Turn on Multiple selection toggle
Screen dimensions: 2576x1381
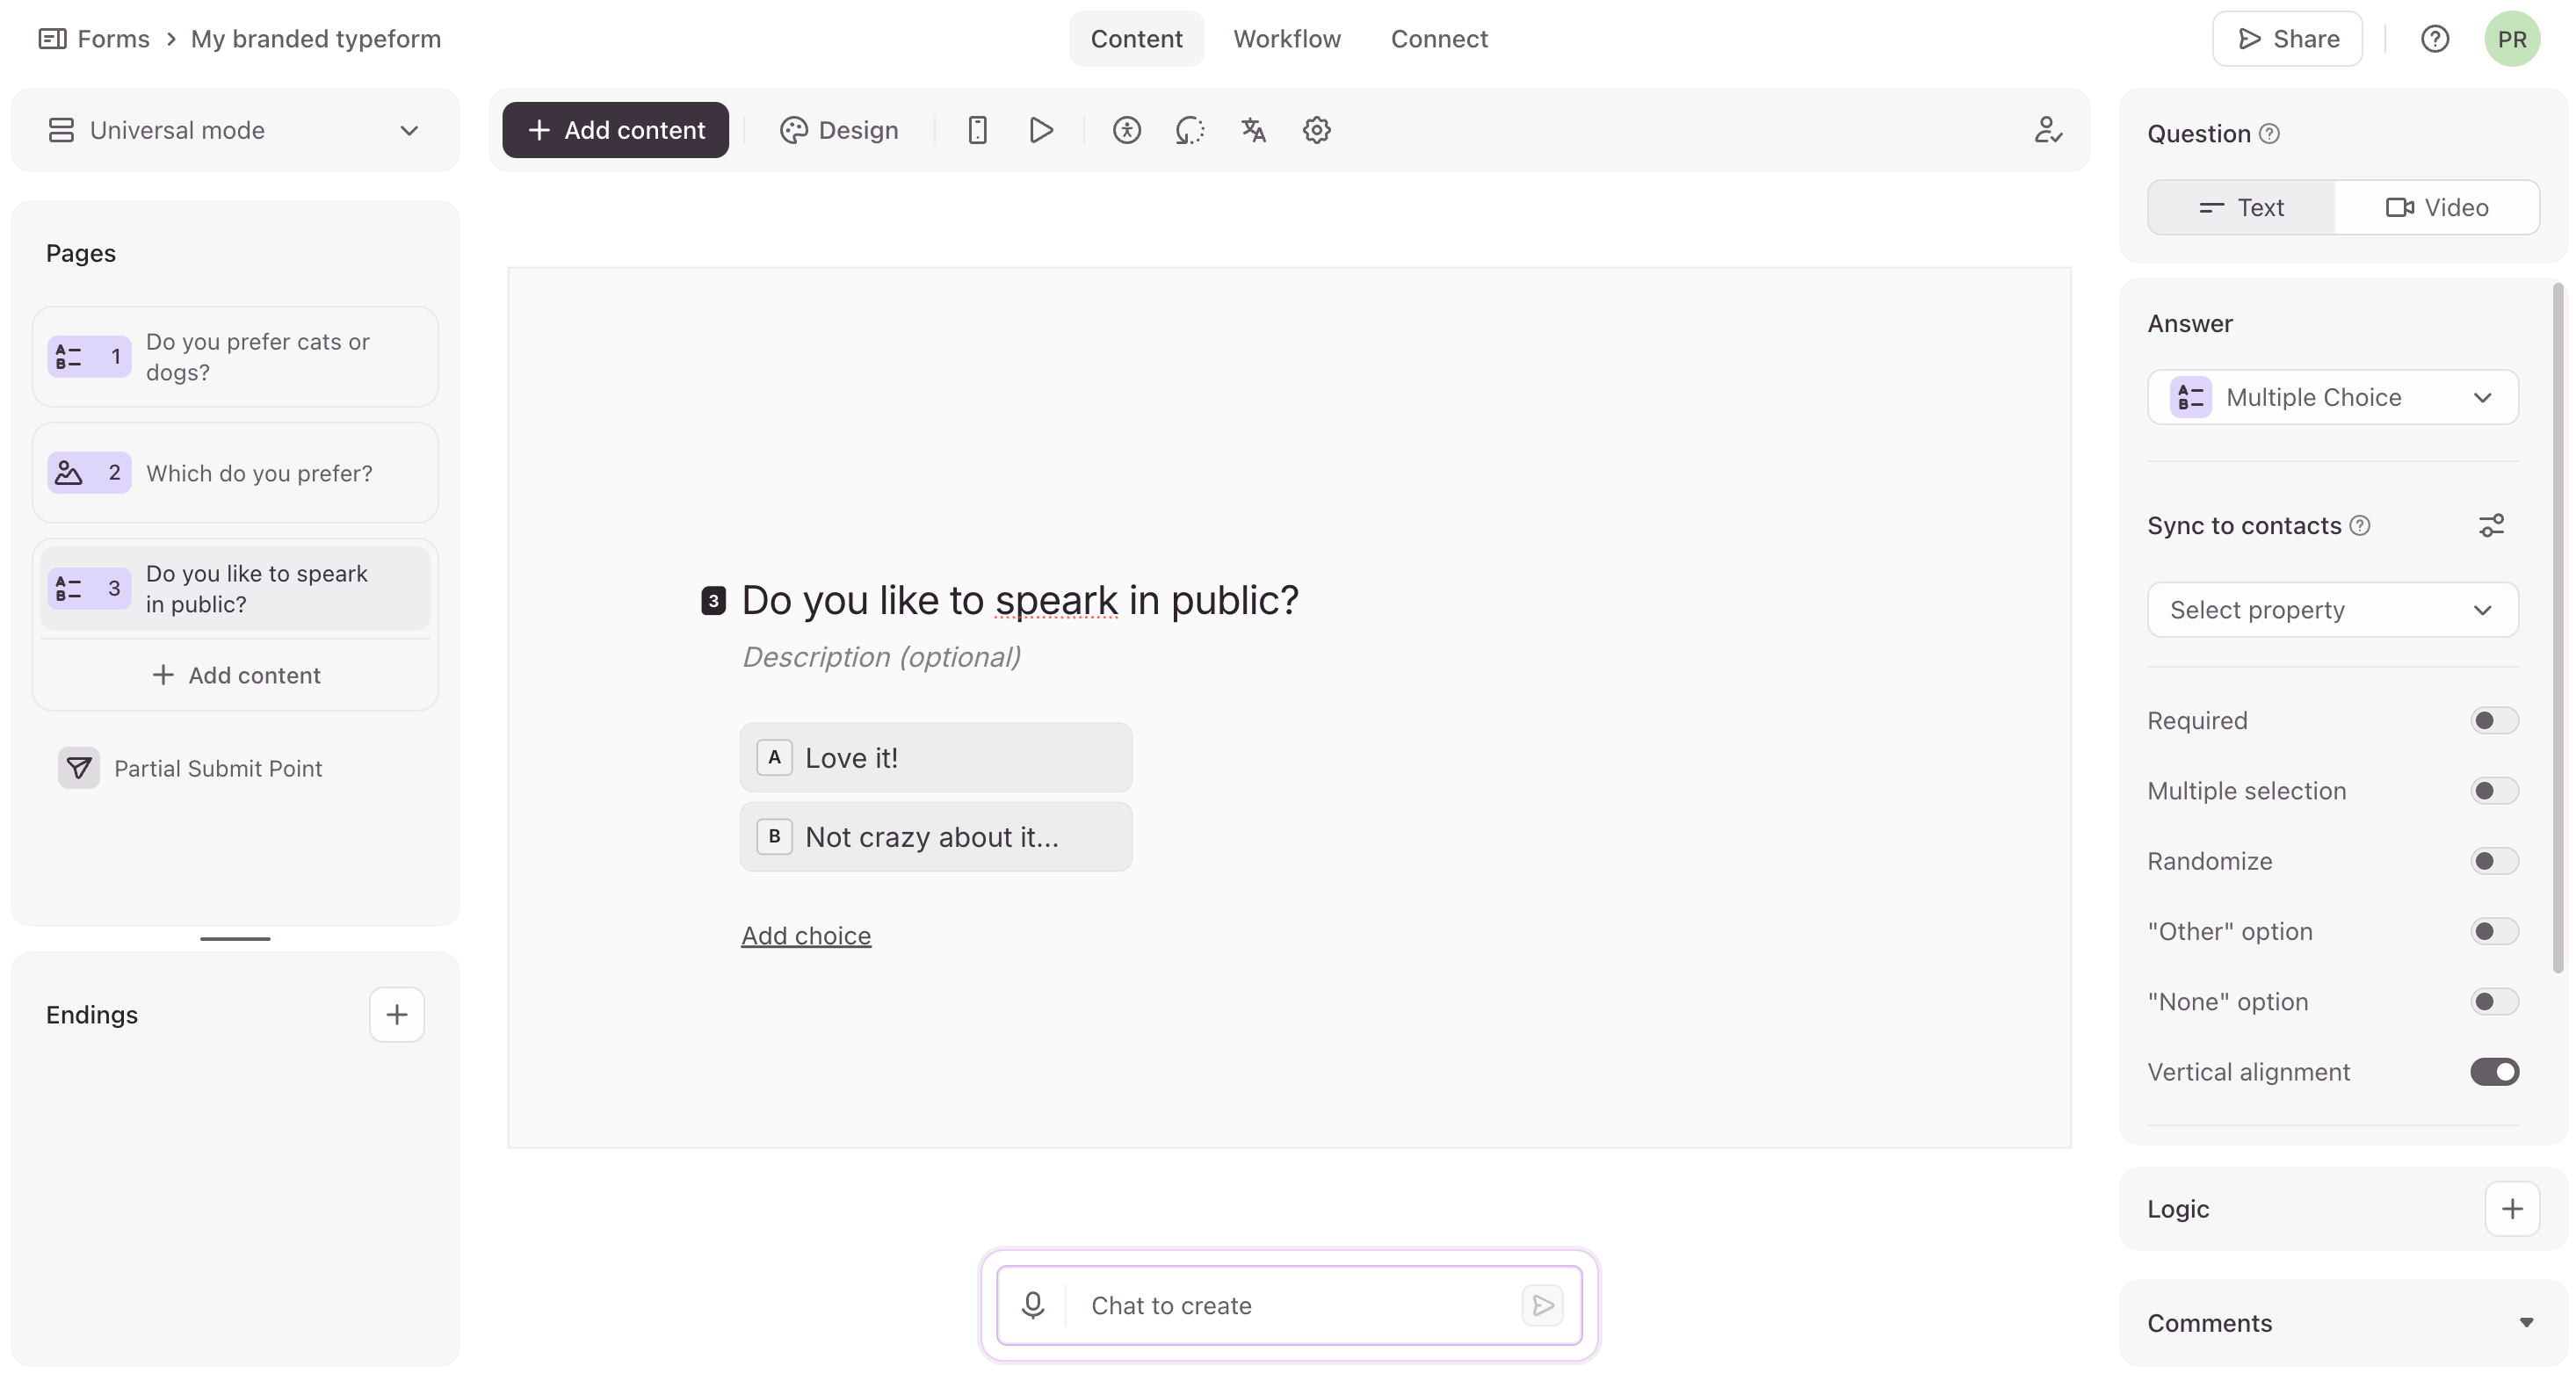2494,790
